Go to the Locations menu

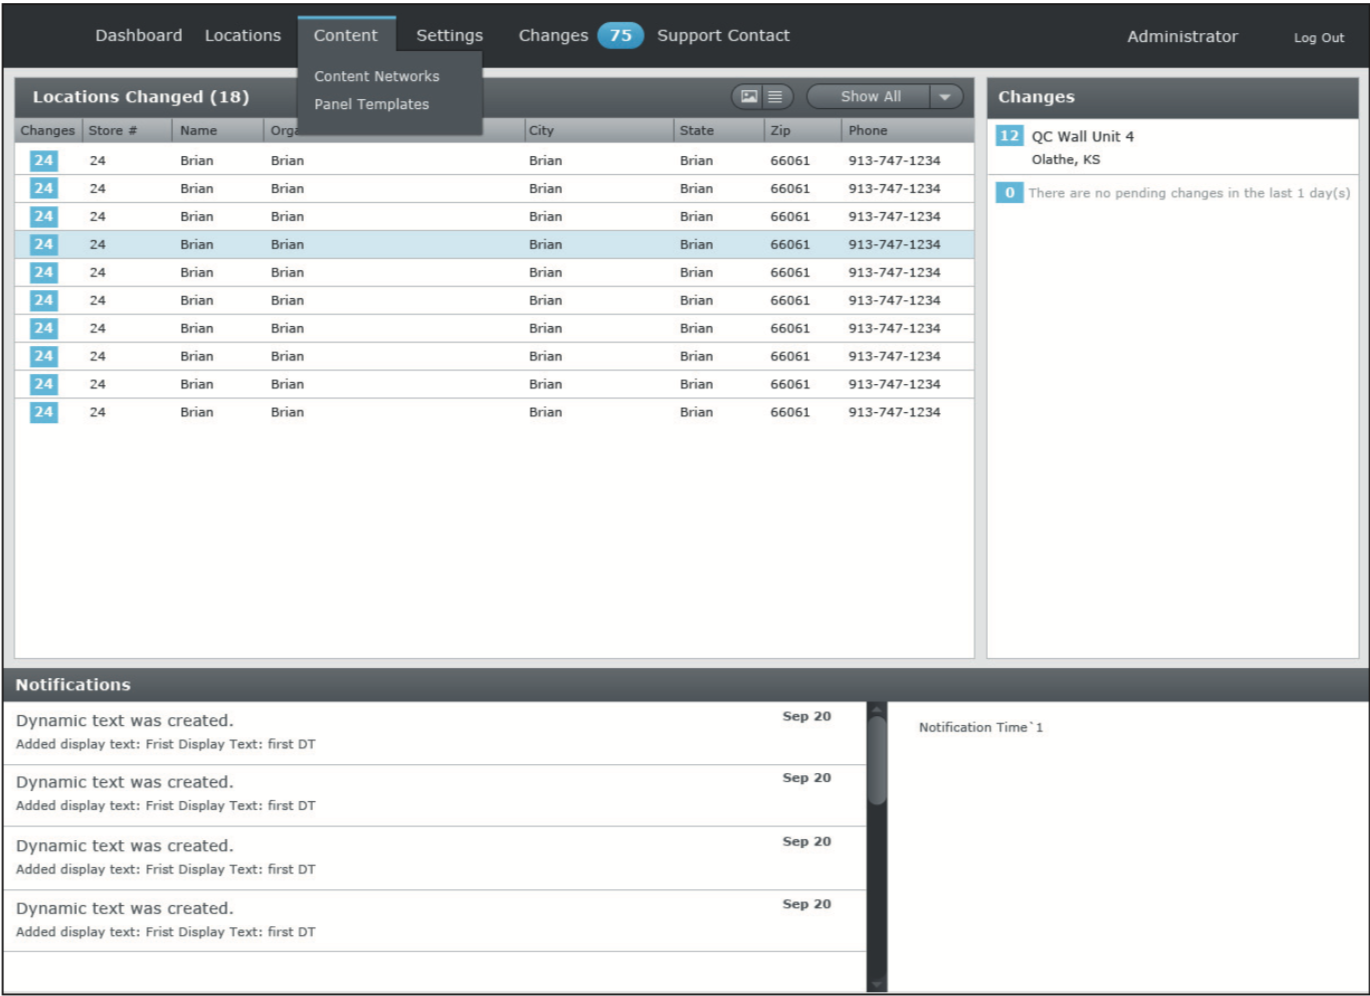243,35
